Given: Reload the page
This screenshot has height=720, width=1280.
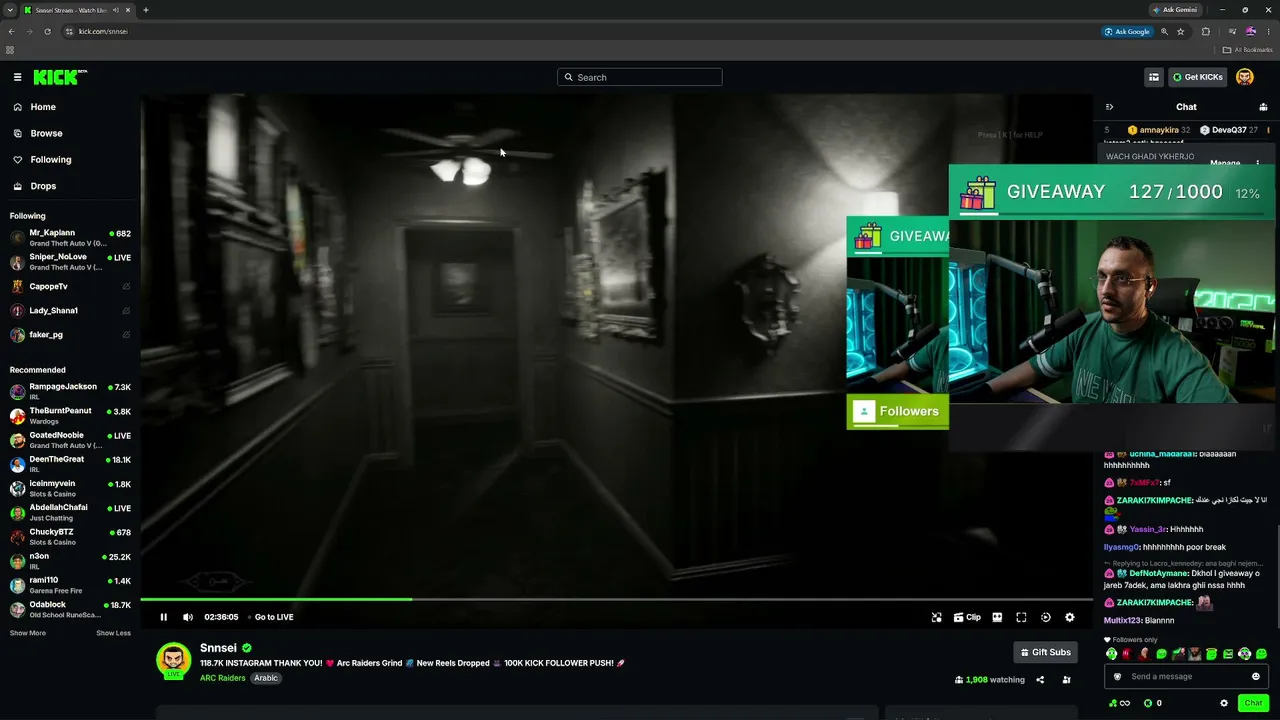Looking at the screenshot, I should (x=47, y=31).
